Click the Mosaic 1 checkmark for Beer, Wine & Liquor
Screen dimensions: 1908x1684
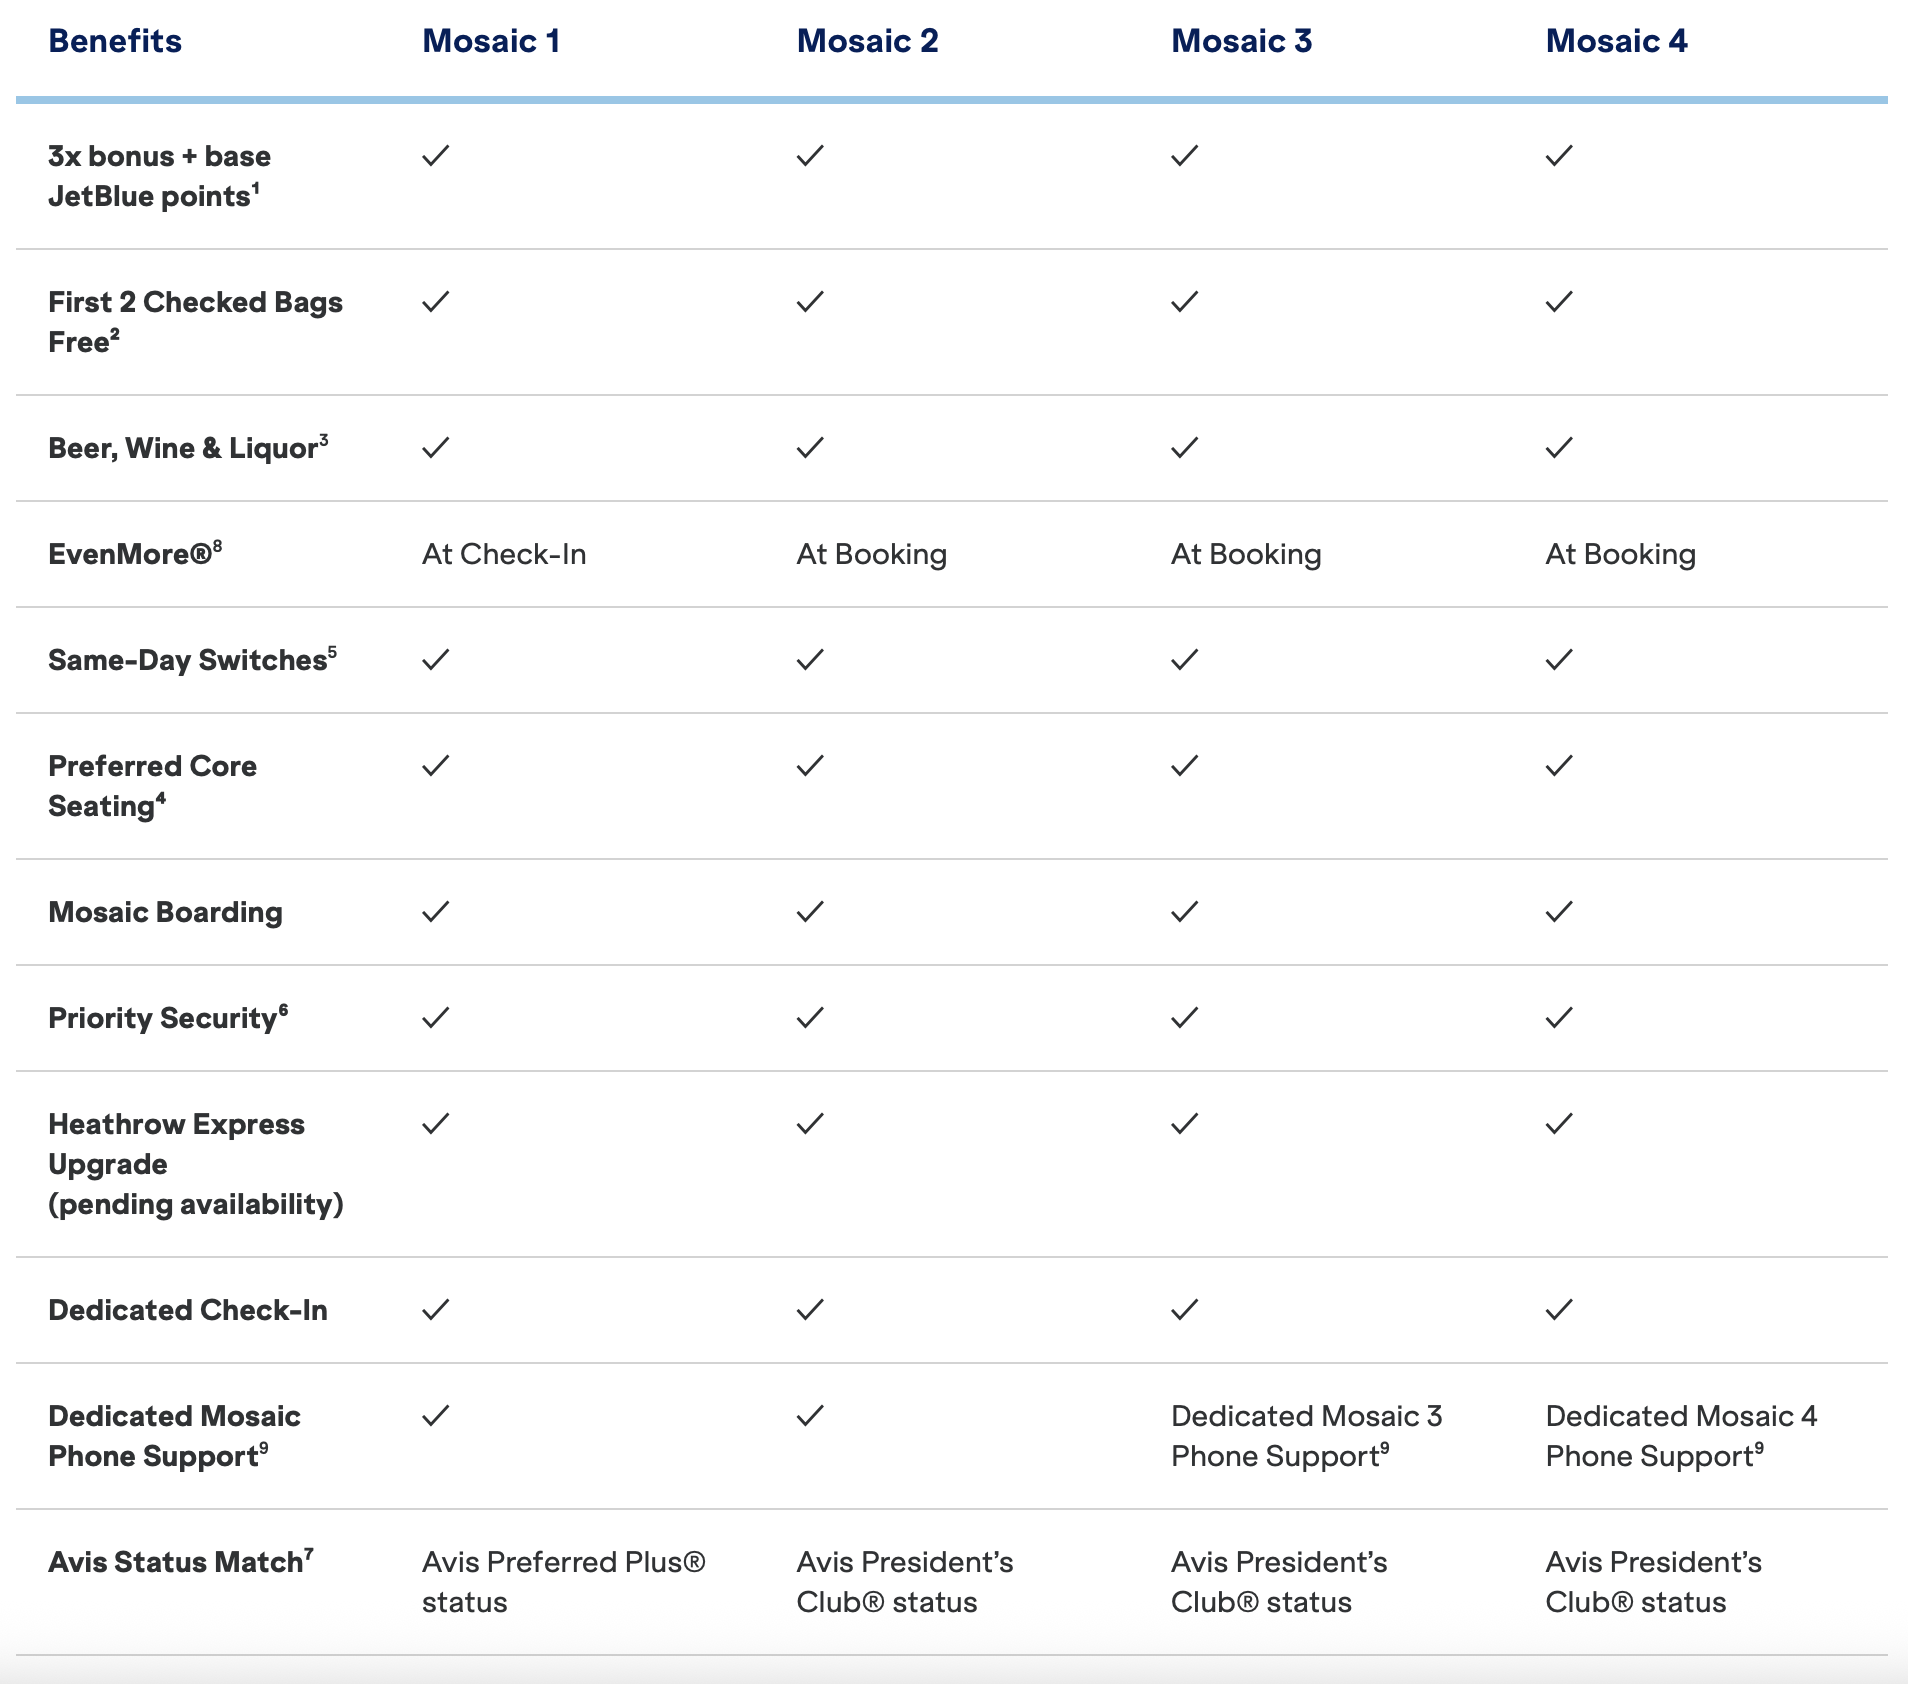(436, 448)
